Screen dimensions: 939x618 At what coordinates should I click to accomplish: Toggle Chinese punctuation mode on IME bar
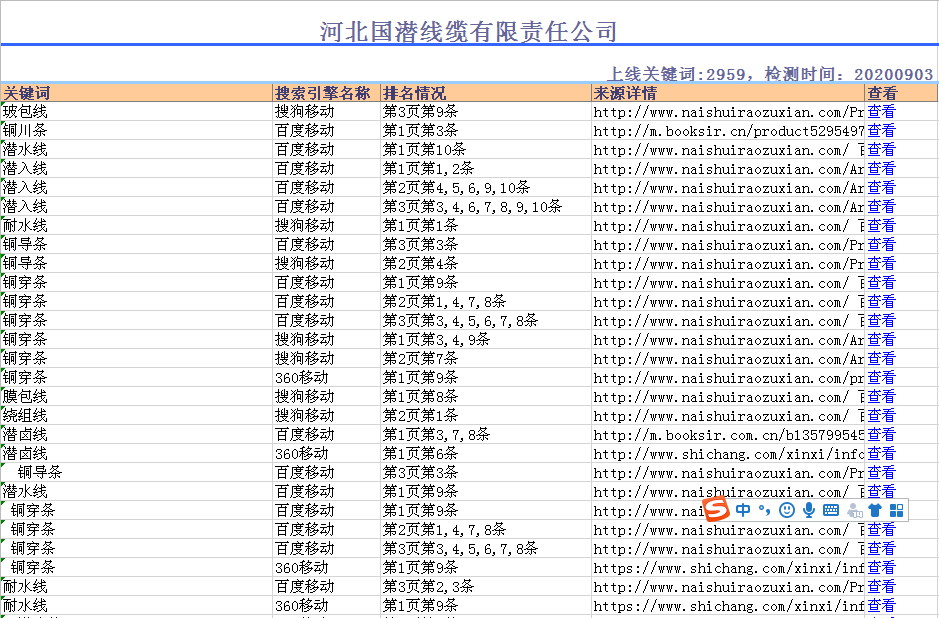(x=764, y=510)
